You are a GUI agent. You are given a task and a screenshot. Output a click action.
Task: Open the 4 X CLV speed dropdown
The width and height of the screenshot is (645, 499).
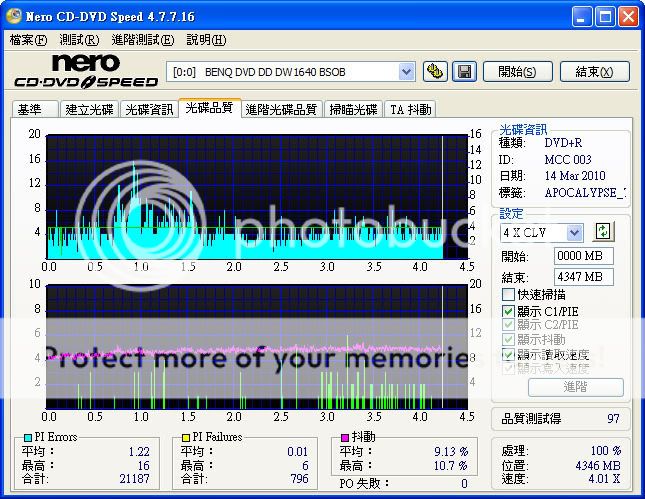pos(574,233)
